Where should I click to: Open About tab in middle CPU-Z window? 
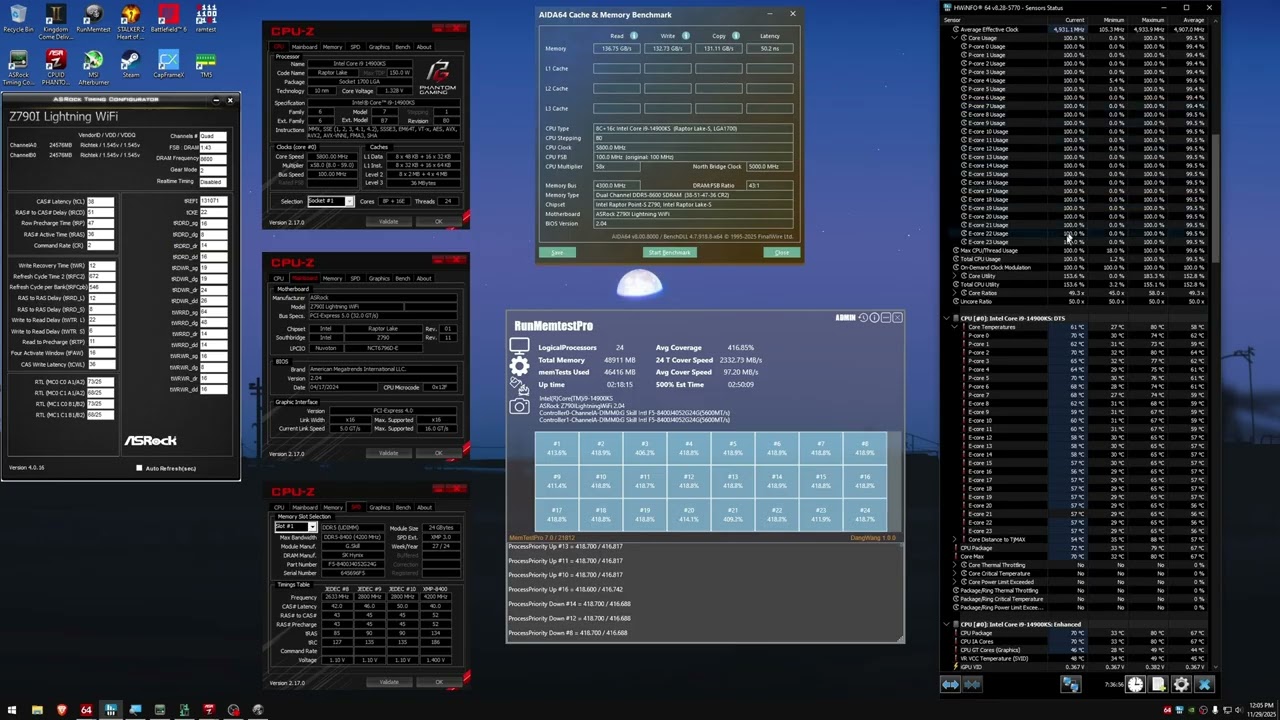[424, 278]
